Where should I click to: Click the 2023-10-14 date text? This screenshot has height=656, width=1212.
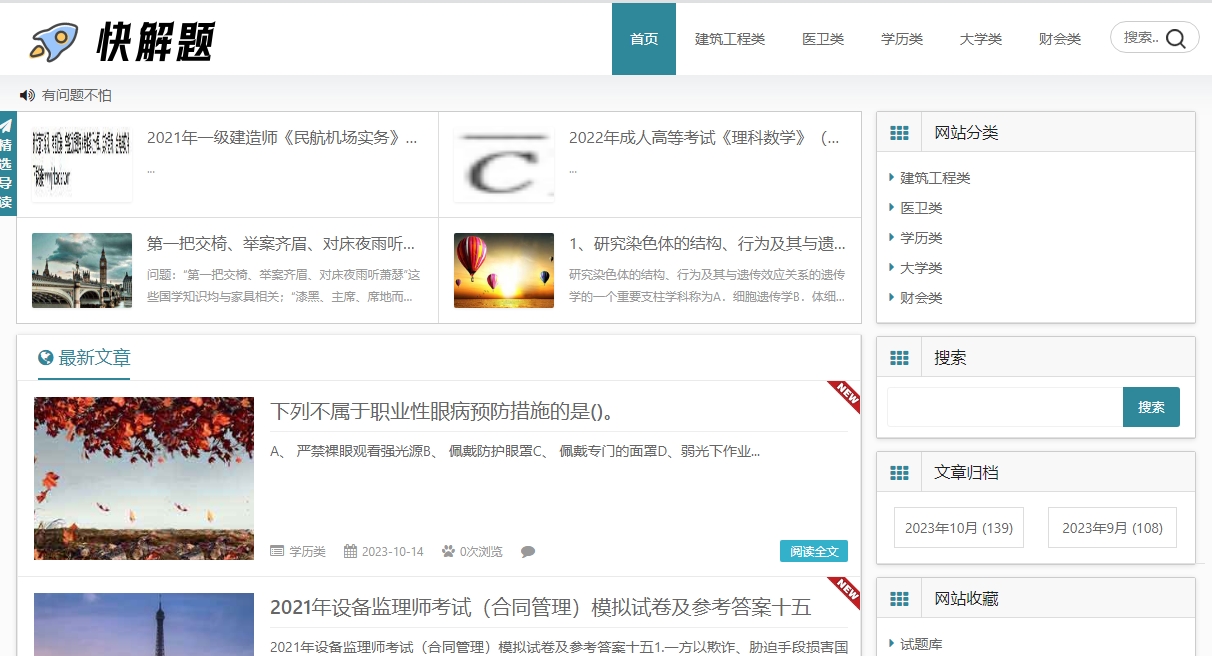coord(393,552)
